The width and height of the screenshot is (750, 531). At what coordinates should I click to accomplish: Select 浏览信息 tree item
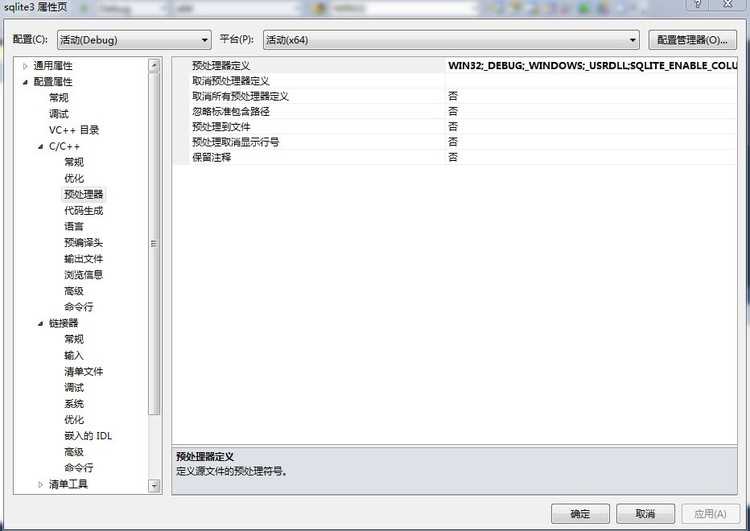click(84, 275)
